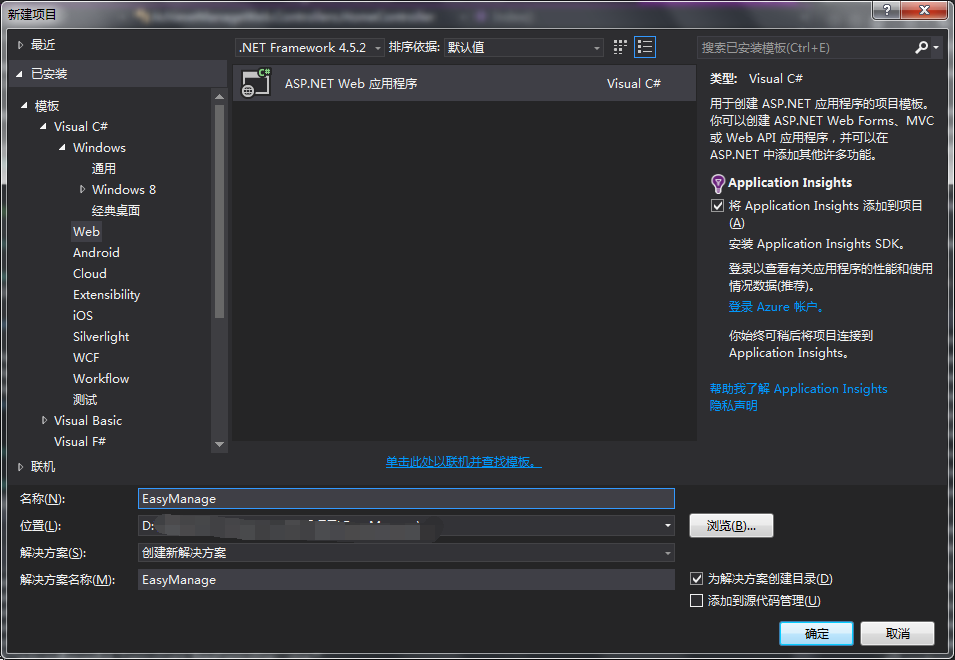Select the ASP.NET Web 应用程序 row text
955x660 pixels.
(x=351, y=83)
